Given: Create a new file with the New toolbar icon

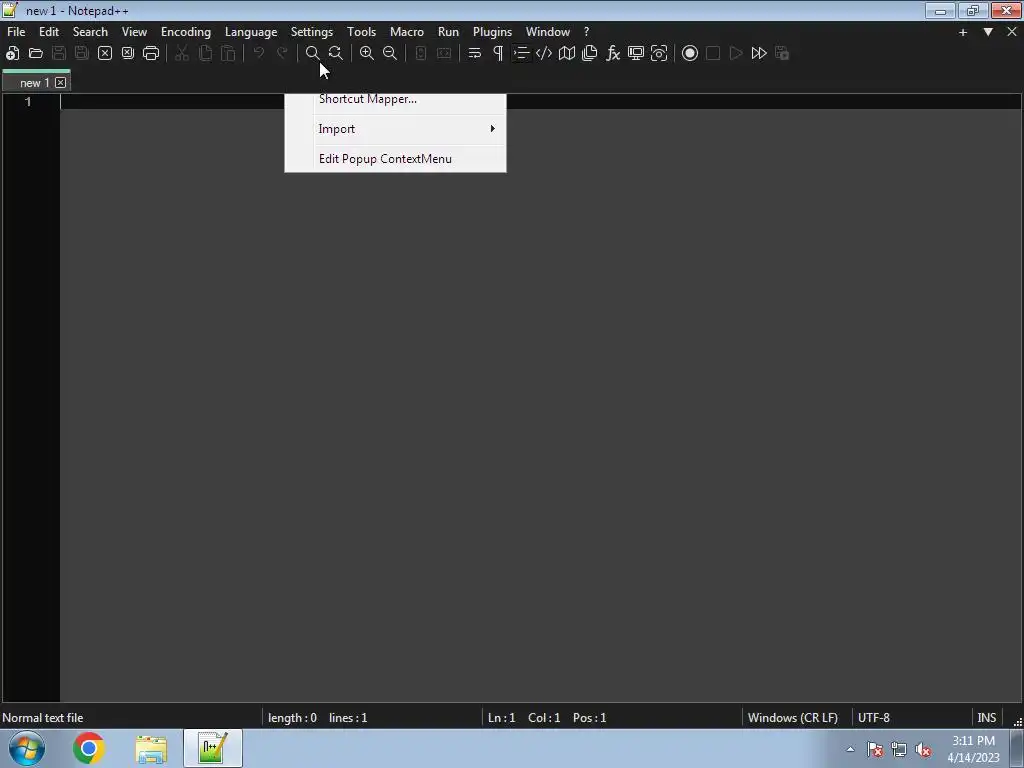Looking at the screenshot, I should [x=12, y=54].
